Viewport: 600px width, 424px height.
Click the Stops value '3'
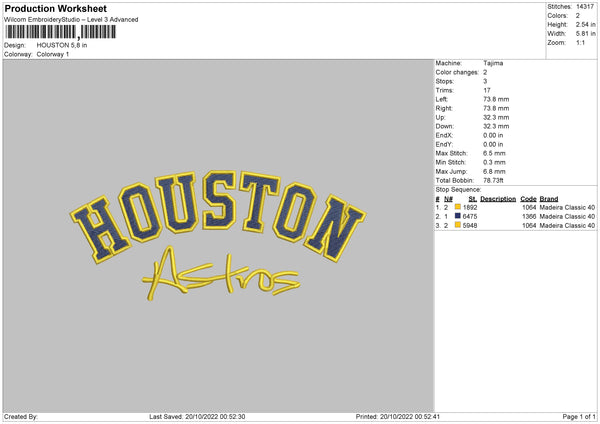[x=485, y=81]
